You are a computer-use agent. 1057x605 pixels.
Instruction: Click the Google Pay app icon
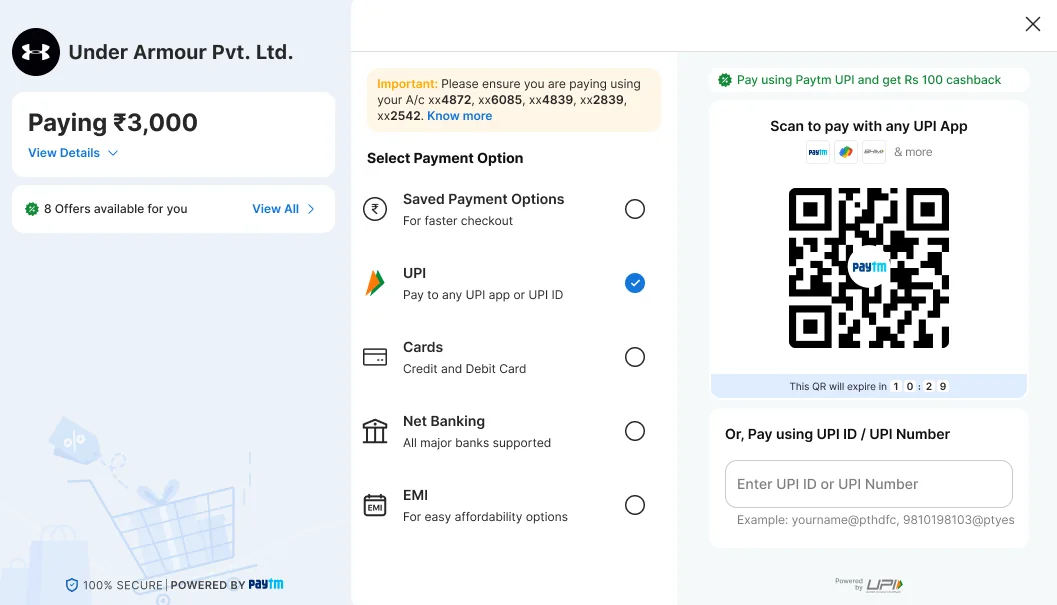click(845, 152)
